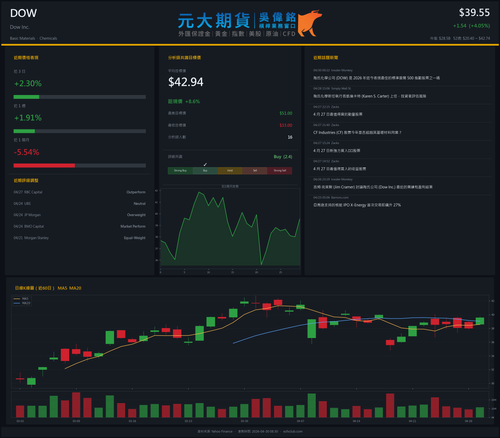
Task: Click the Dow Inc. company name
Action: 19,27
